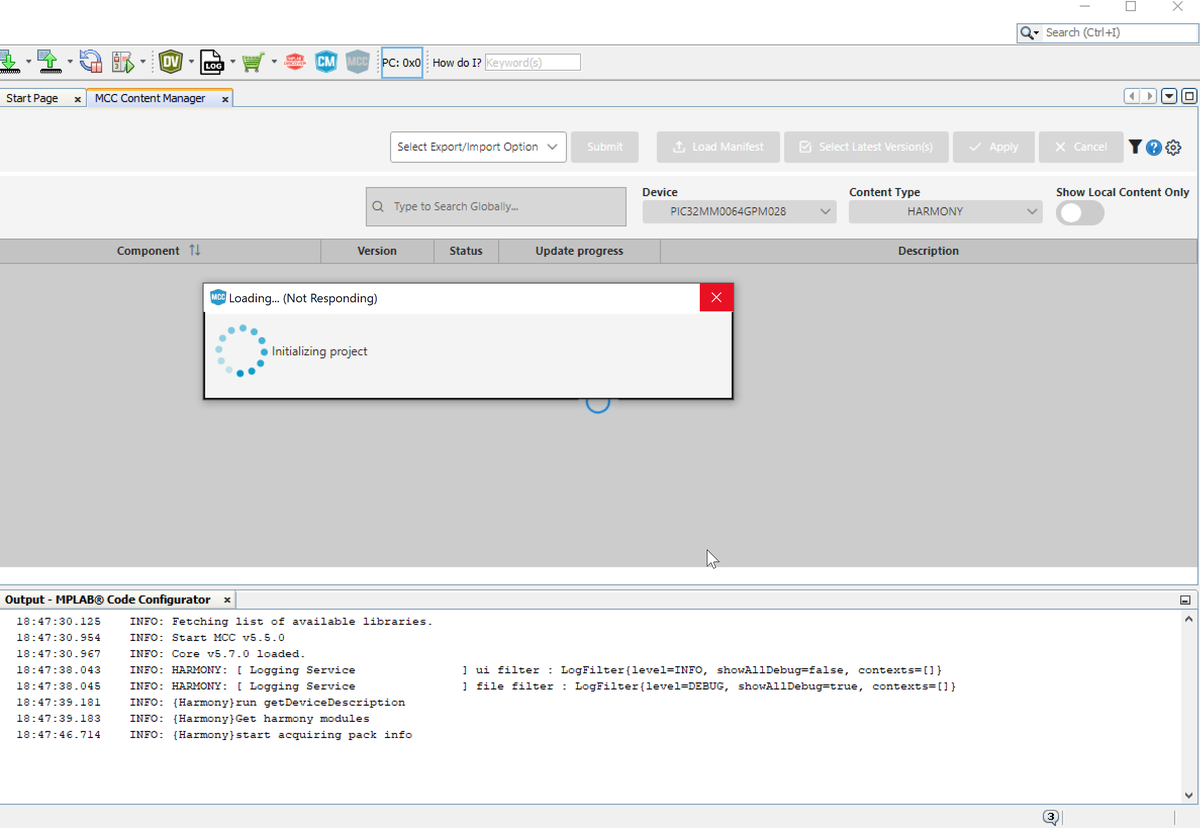Image resolution: width=1200 pixels, height=828 pixels.
Task: Close the Output MPLAB Code Configurator tab
Action: coord(227,600)
